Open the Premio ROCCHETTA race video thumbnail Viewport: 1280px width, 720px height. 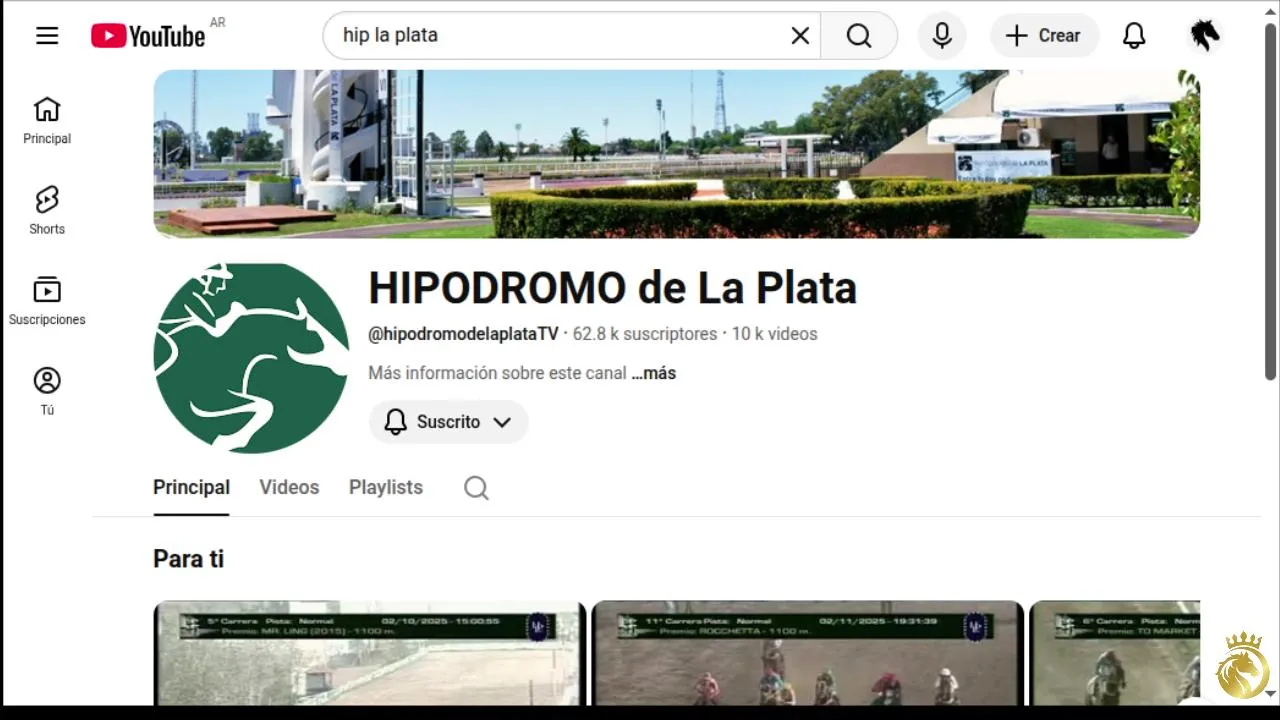808,653
